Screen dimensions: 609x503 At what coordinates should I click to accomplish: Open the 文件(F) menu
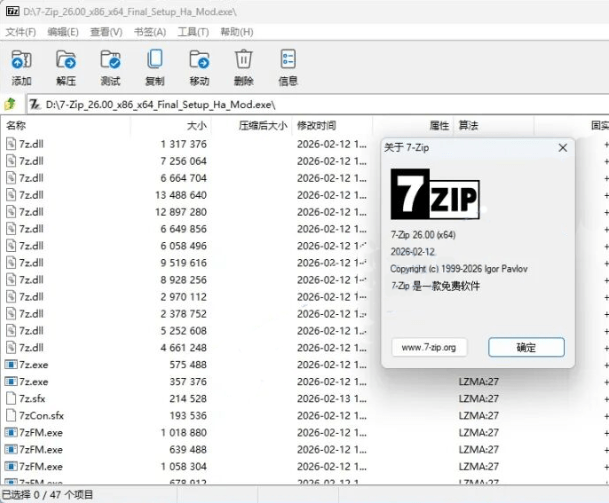click(x=21, y=32)
